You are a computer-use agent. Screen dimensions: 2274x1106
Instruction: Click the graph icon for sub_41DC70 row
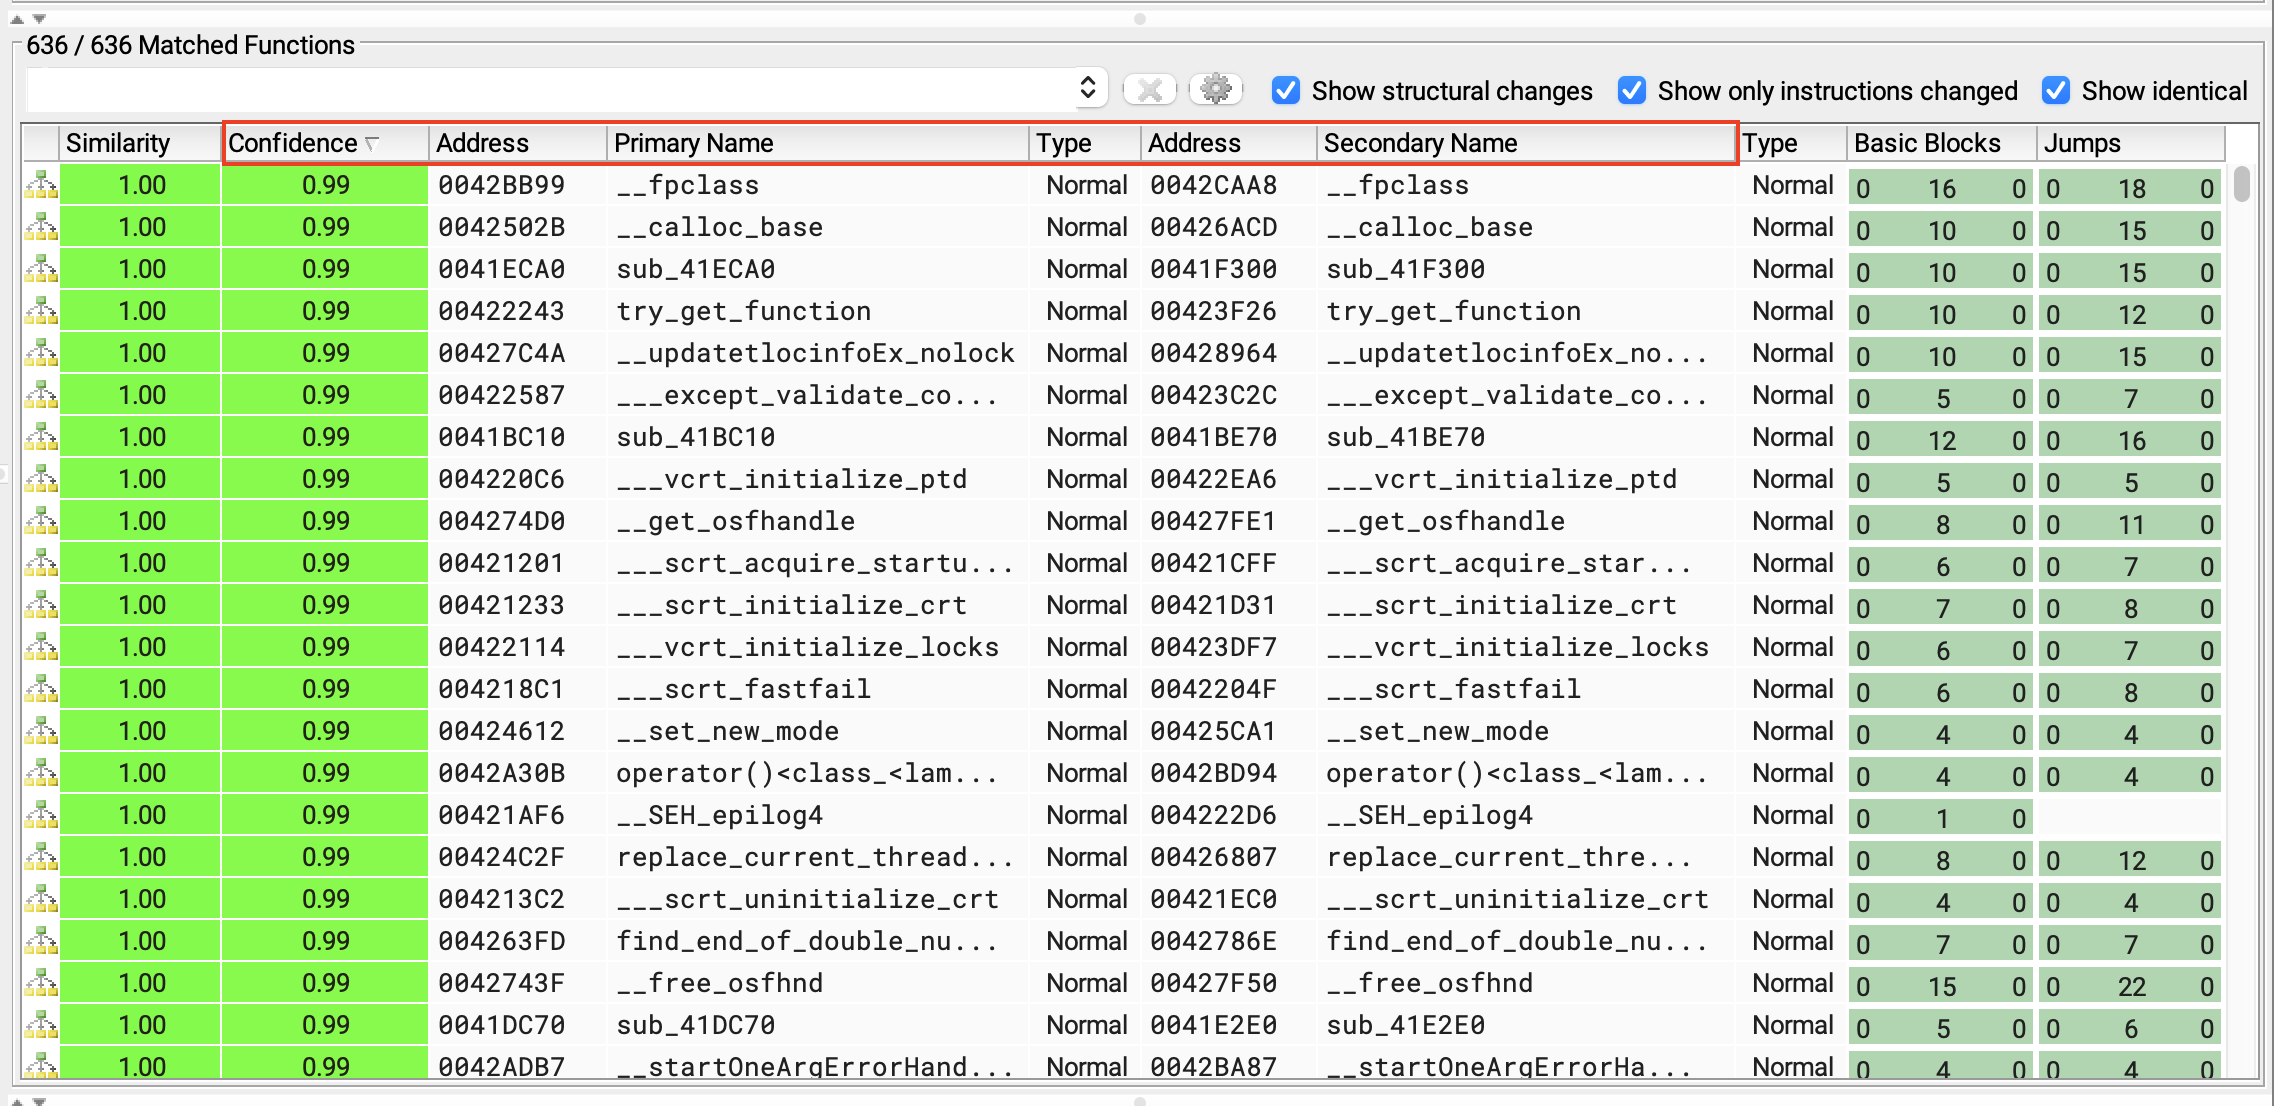pos(41,1025)
